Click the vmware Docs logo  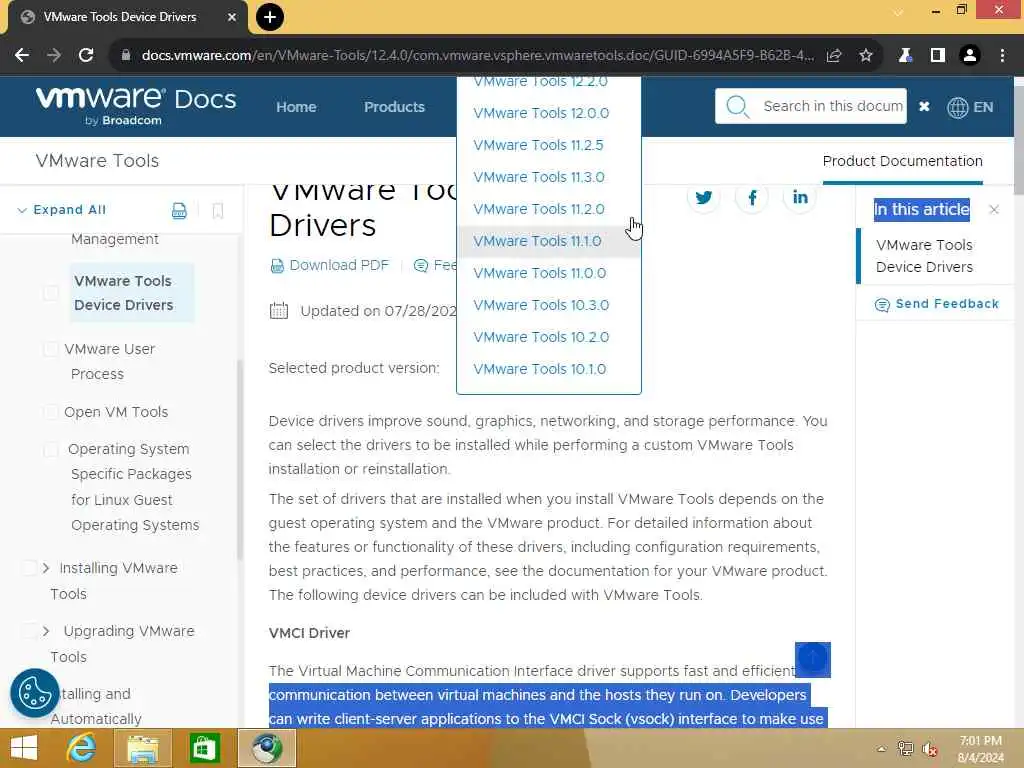[x=136, y=106]
